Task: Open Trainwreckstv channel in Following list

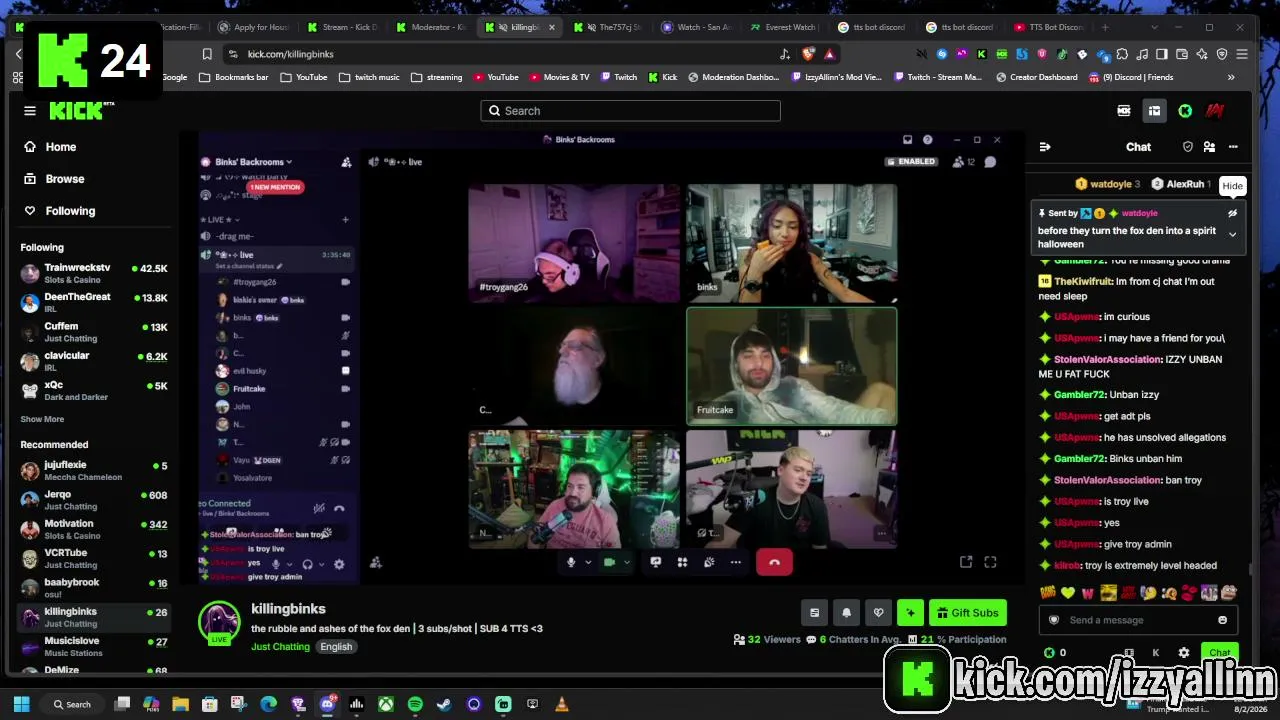Action: (93, 273)
